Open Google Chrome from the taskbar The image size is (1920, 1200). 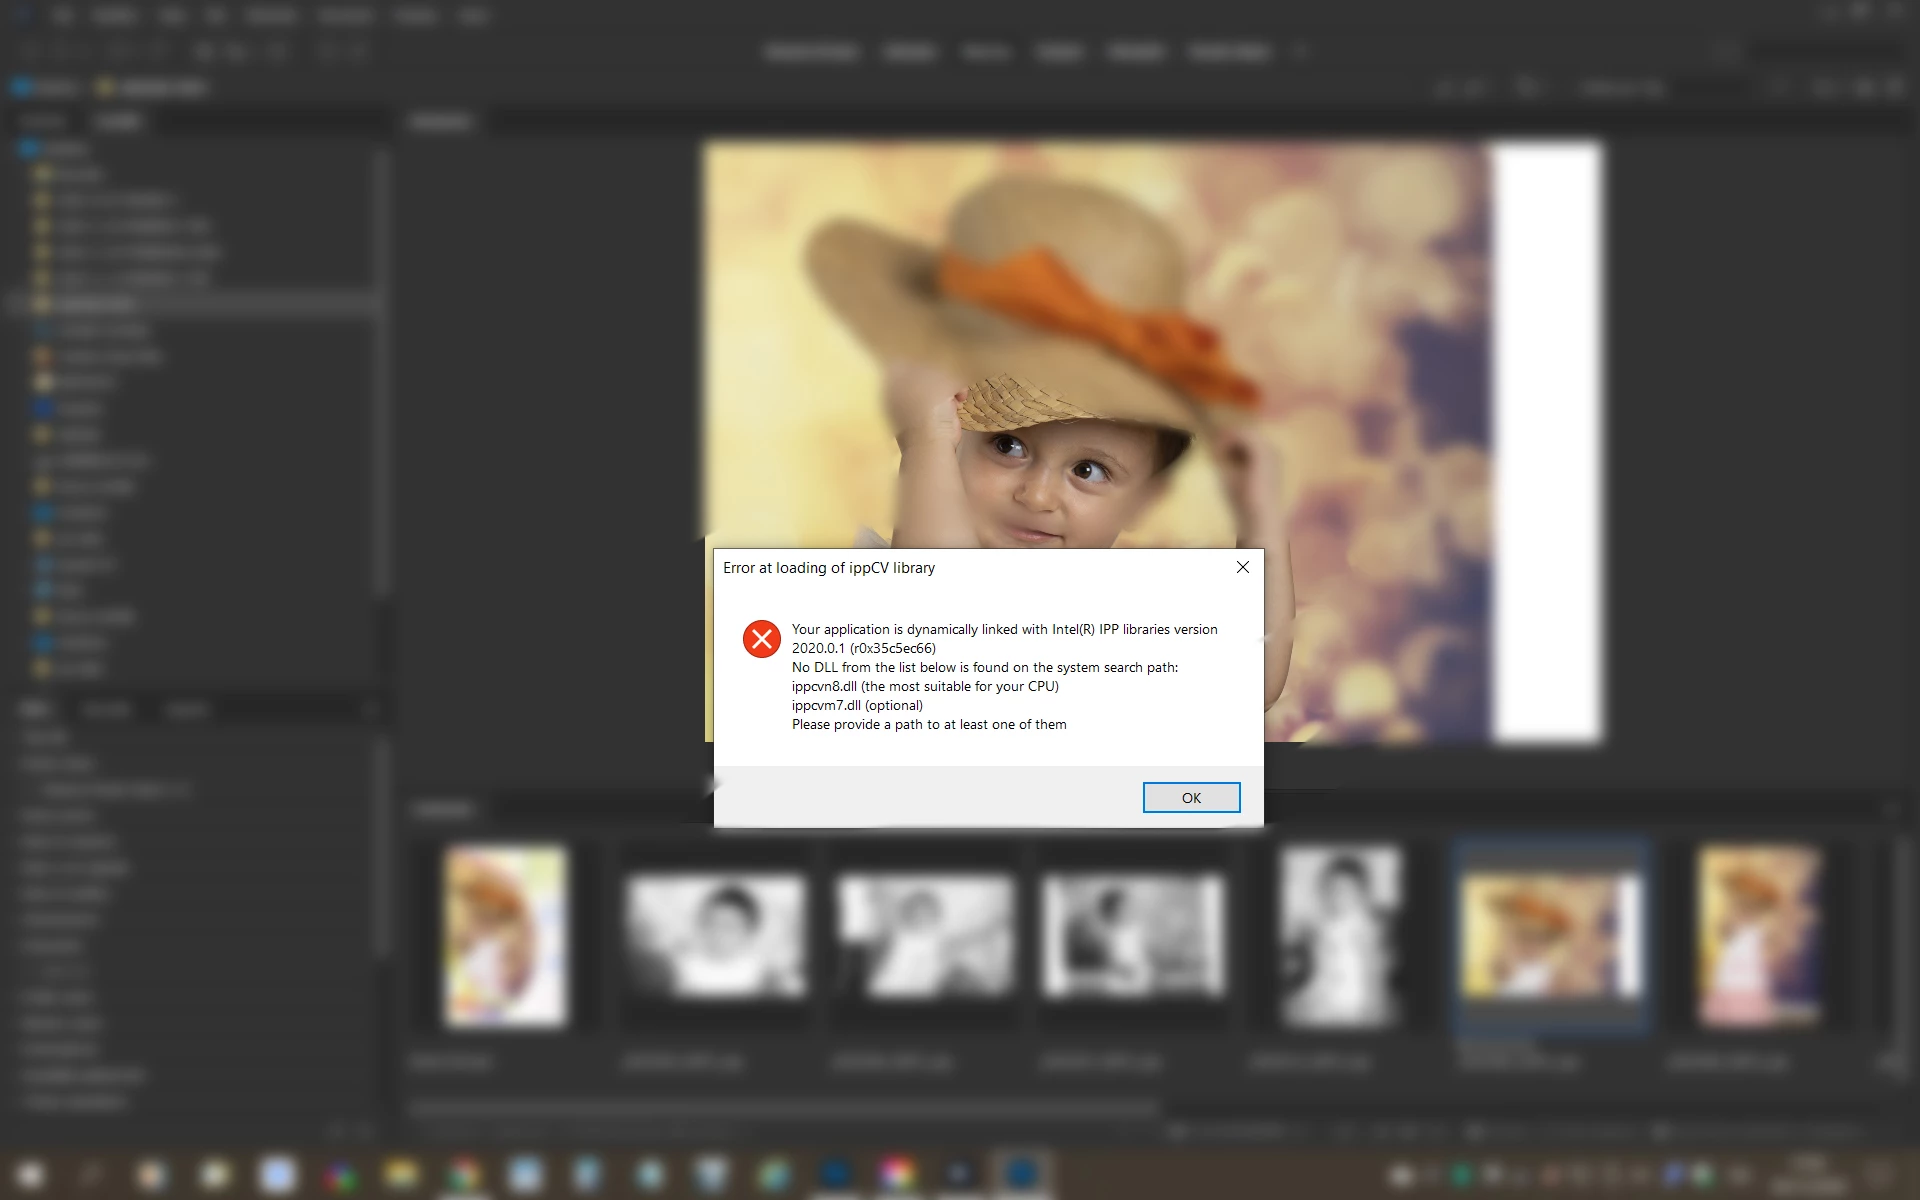click(463, 1174)
